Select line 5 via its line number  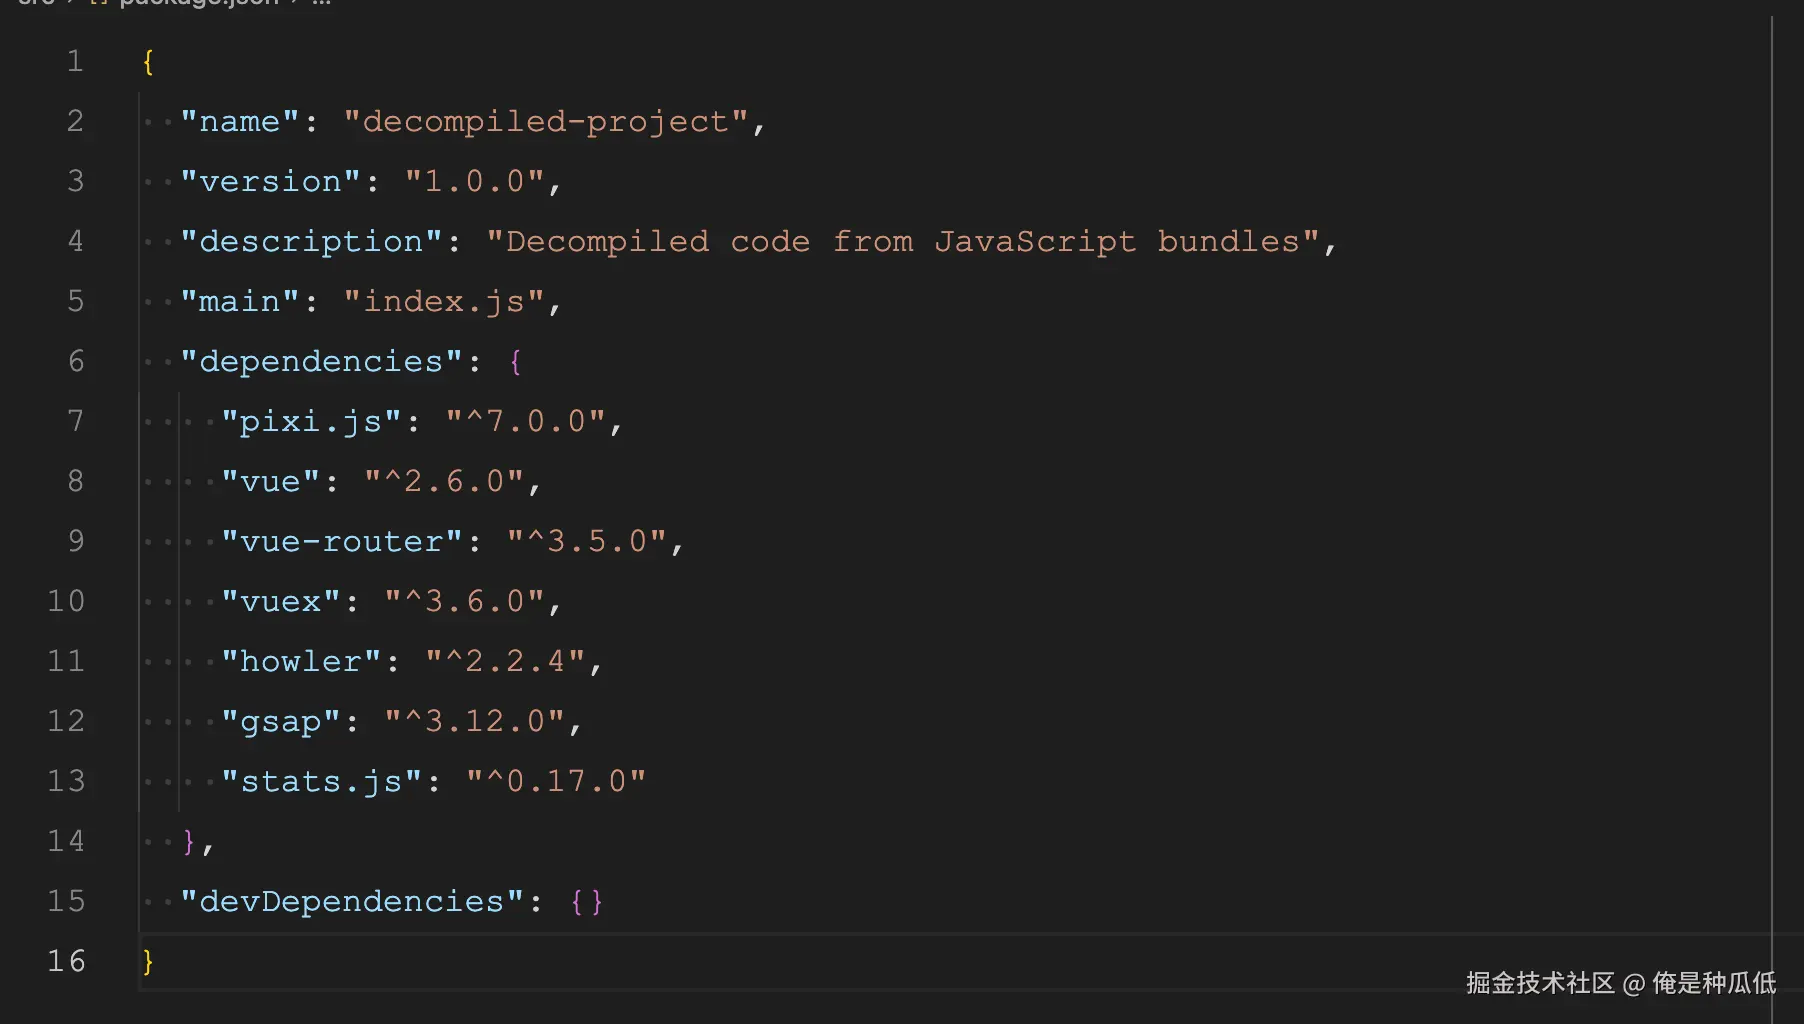(x=75, y=302)
